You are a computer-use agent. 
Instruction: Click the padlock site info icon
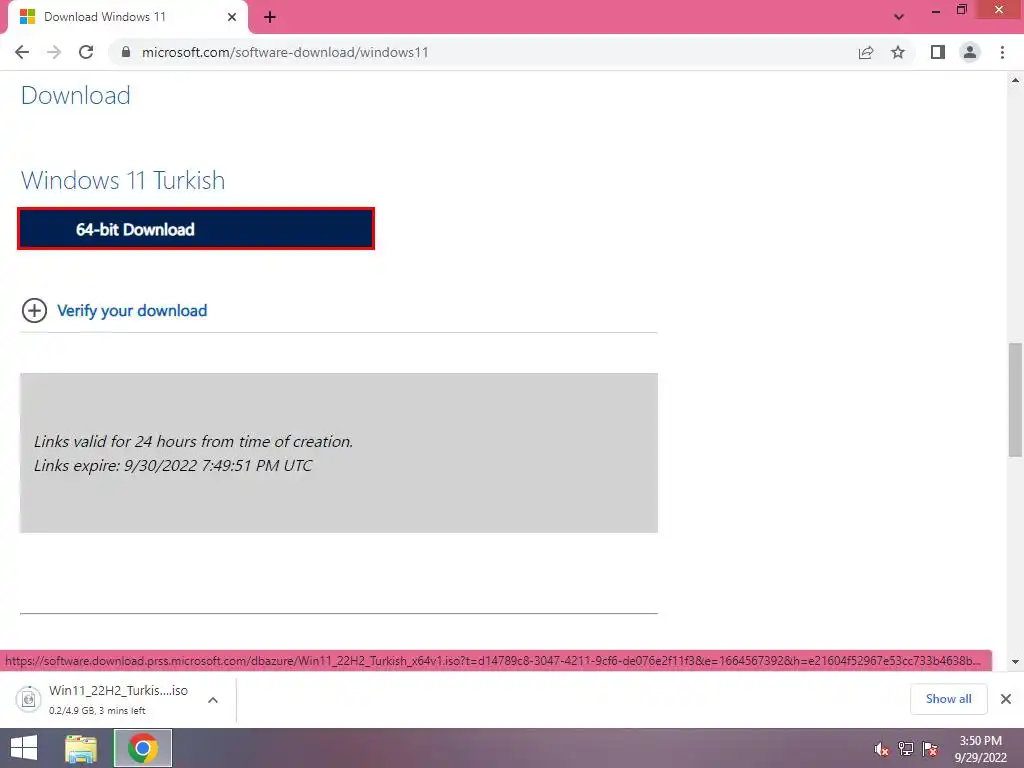126,52
